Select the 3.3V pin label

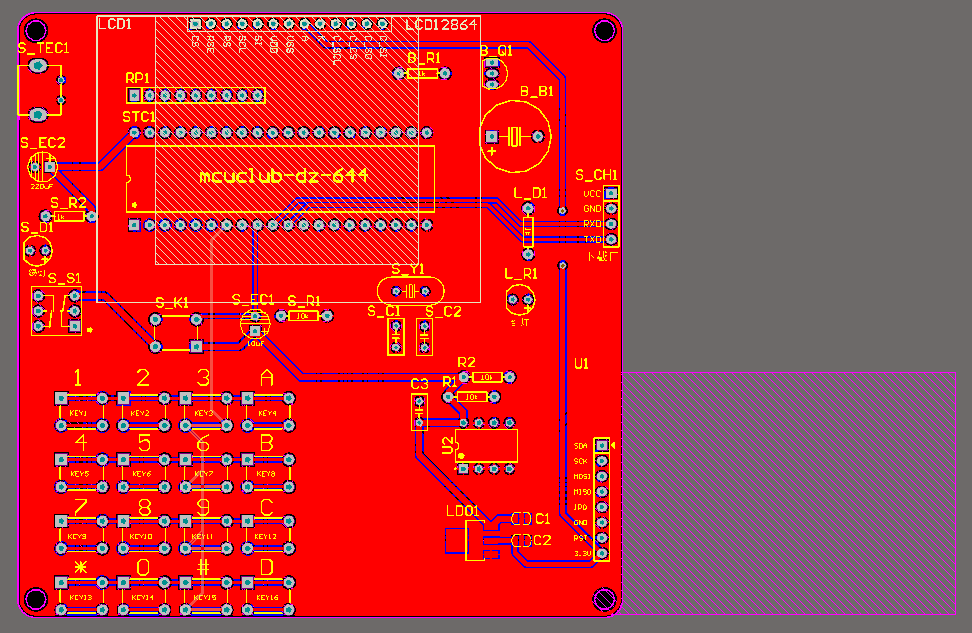coord(583,554)
